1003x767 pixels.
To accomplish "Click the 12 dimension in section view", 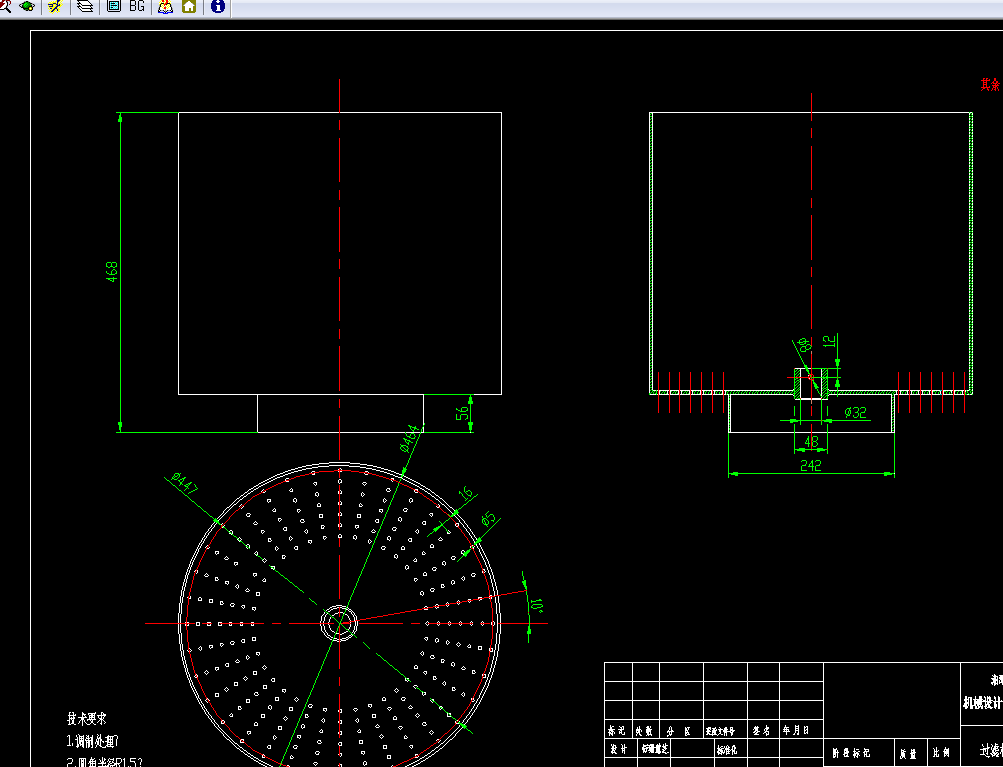I will click(829, 341).
